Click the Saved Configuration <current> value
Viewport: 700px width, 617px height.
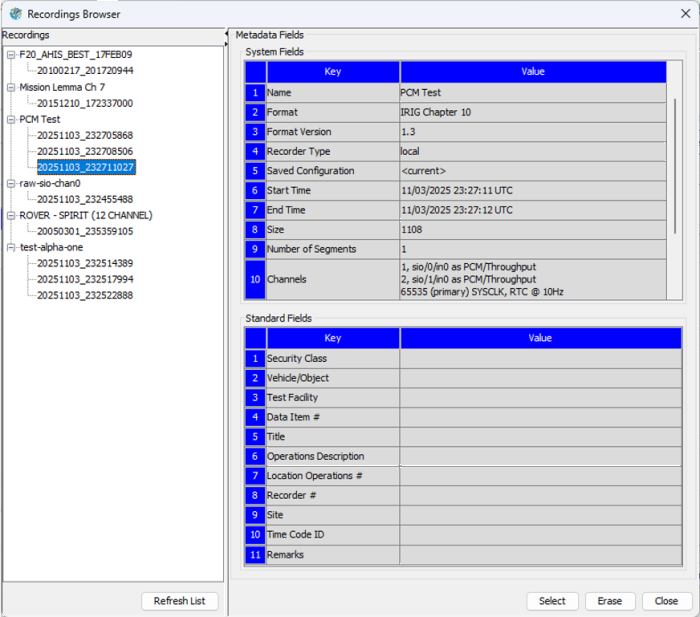tap(533, 171)
